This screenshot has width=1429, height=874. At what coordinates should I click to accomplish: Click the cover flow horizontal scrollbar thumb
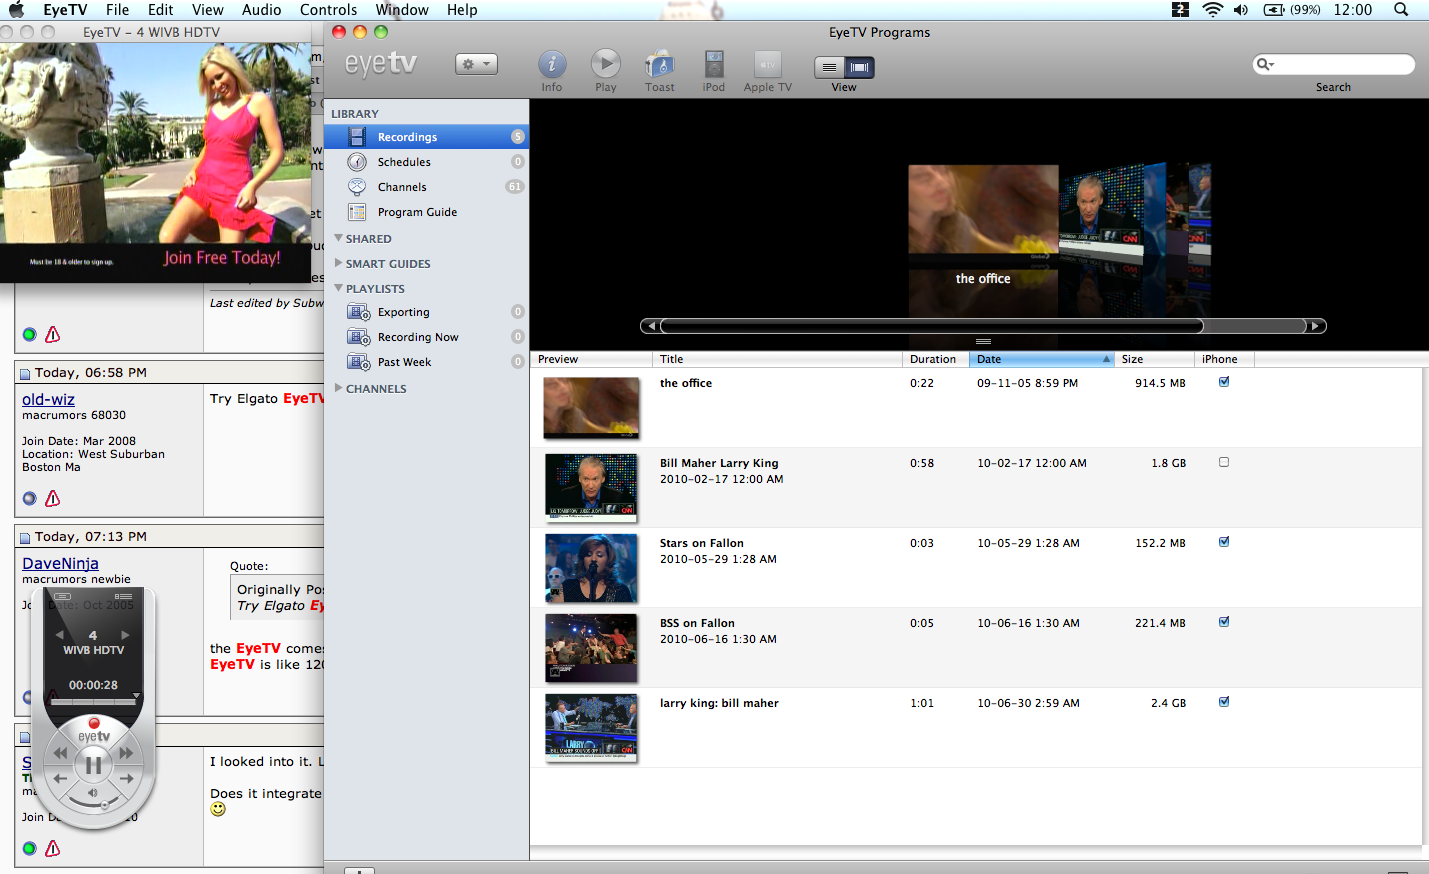pyautogui.click(x=932, y=326)
